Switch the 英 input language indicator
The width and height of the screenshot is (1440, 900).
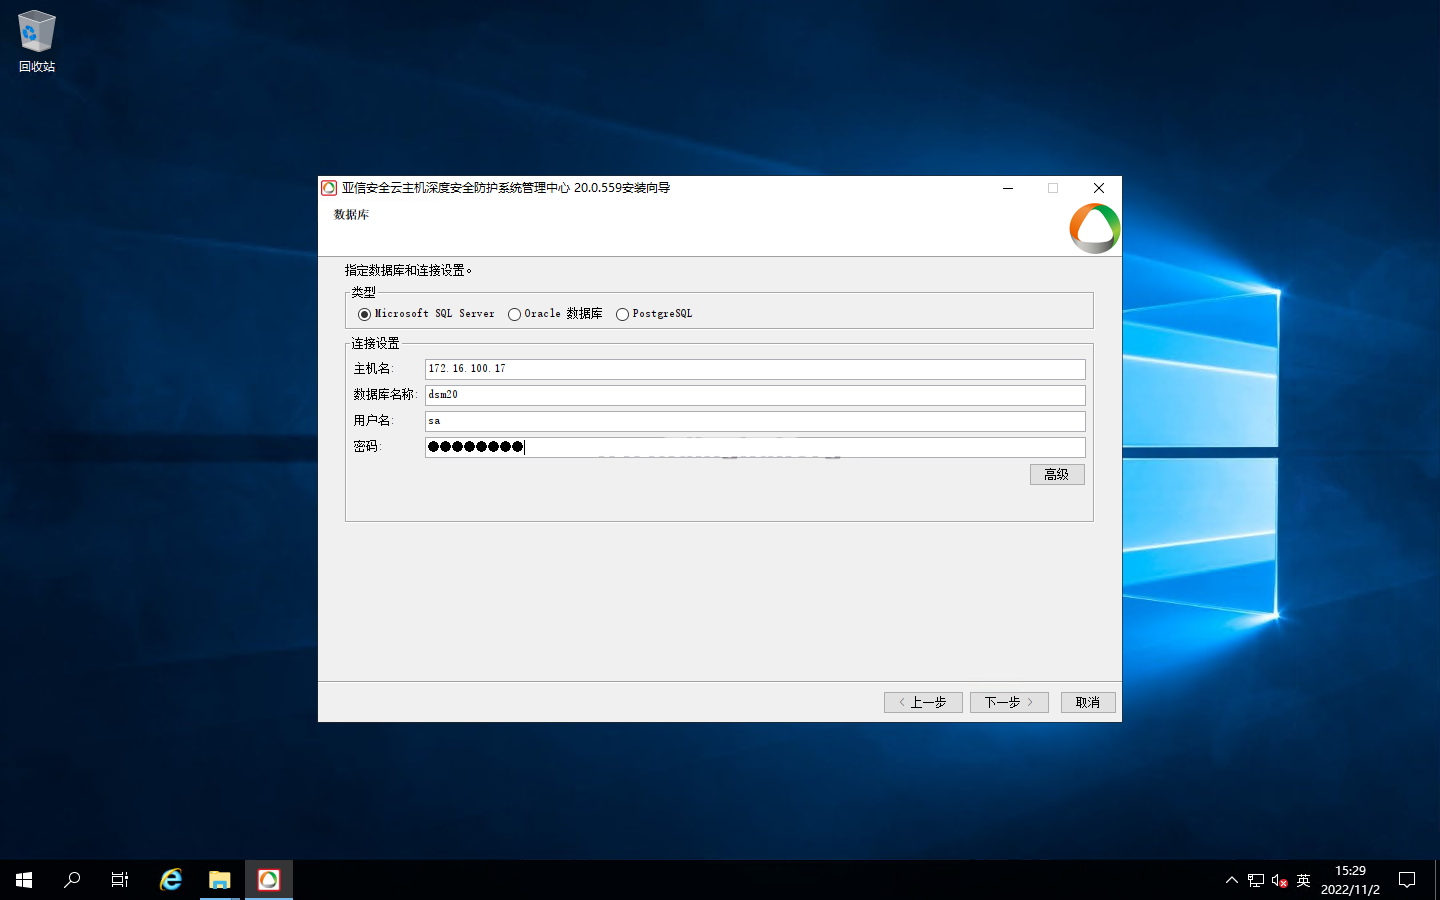(1303, 881)
